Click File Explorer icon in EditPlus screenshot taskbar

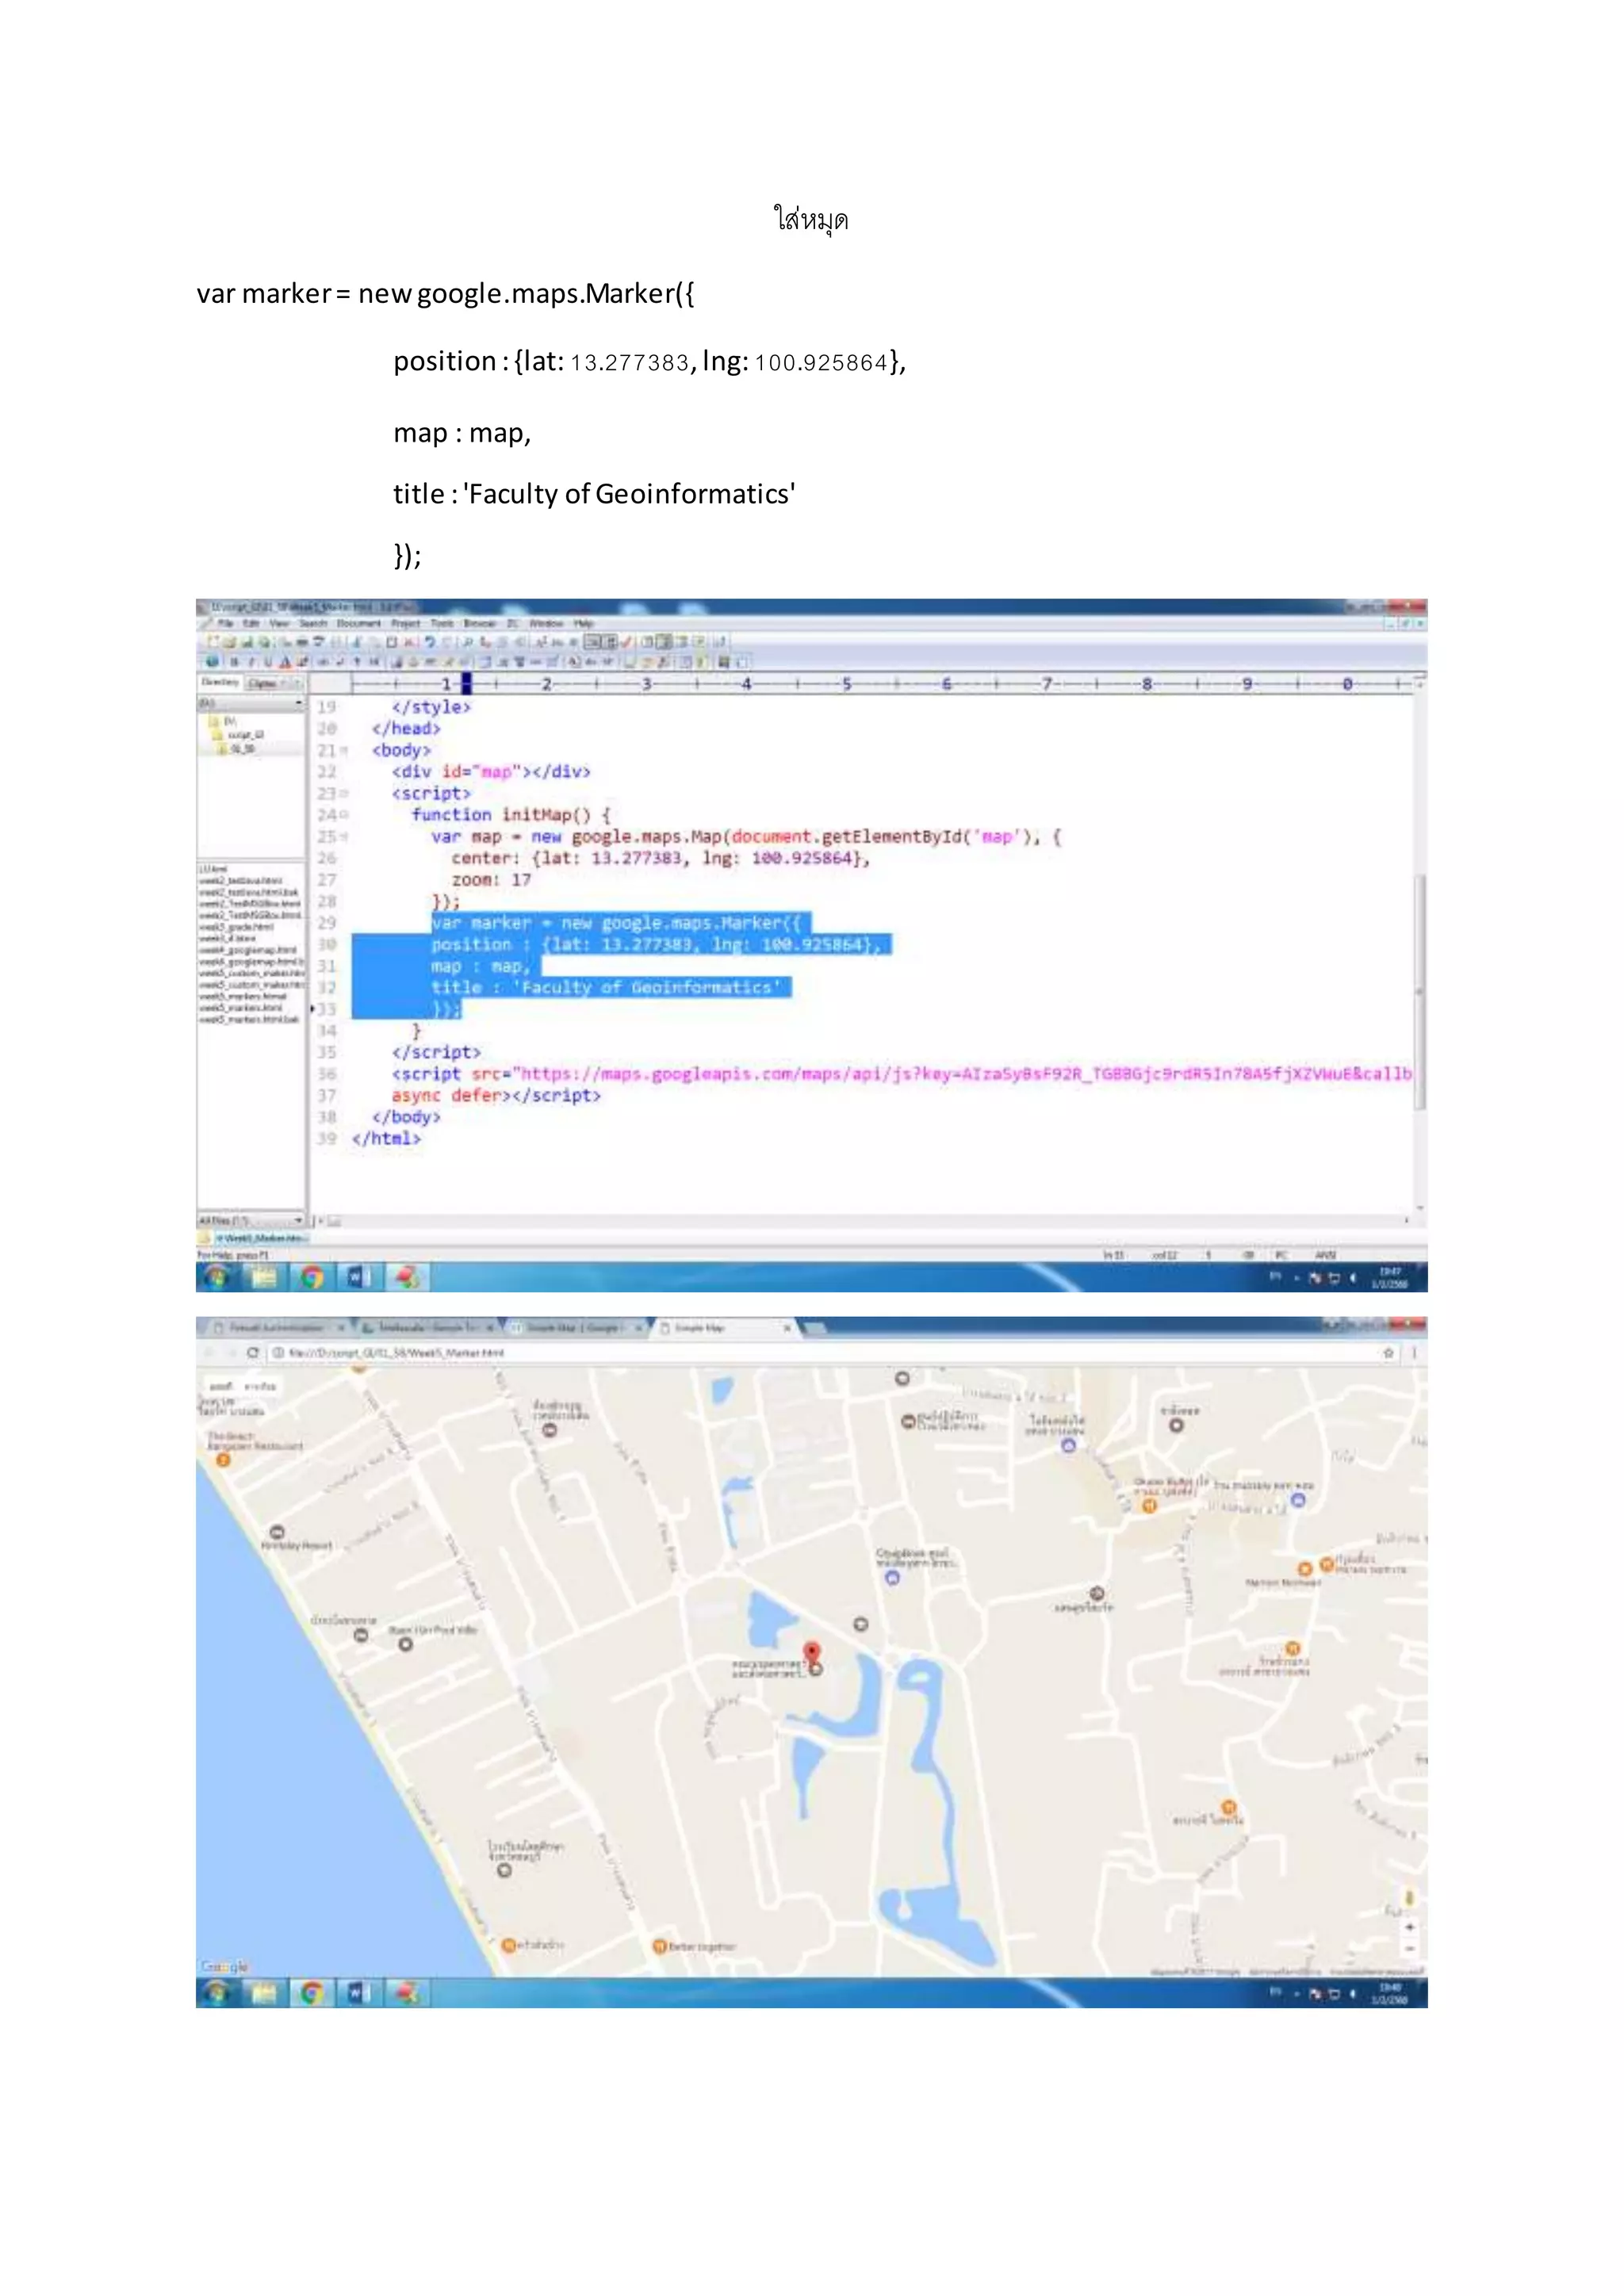[x=264, y=1277]
